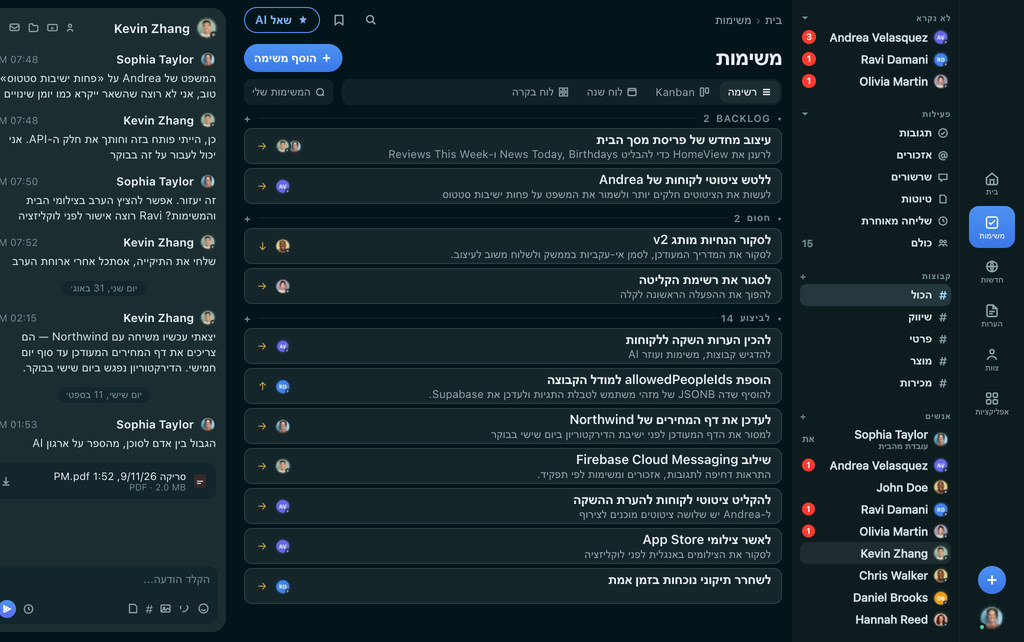Switch to the dashboard (לוח בקרה) tab
The height and width of the screenshot is (642, 1024).
click(539, 92)
